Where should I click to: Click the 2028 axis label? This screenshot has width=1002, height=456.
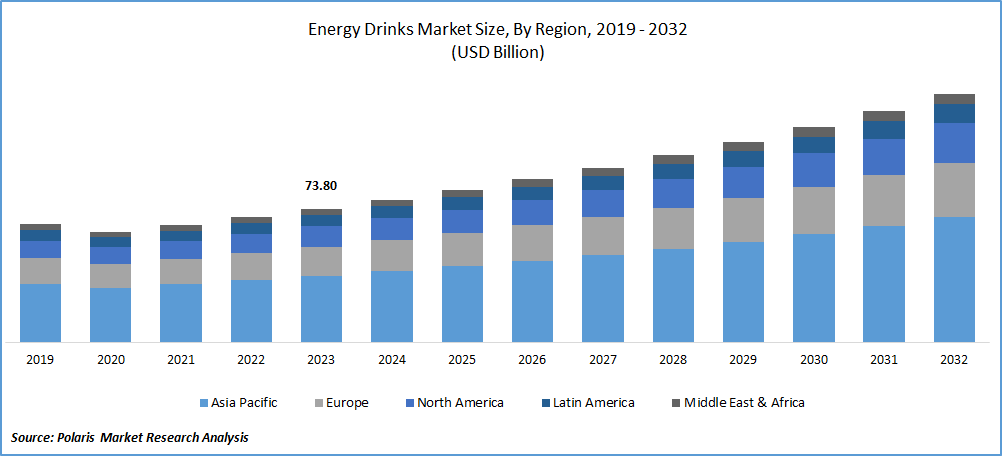pyautogui.click(x=673, y=360)
